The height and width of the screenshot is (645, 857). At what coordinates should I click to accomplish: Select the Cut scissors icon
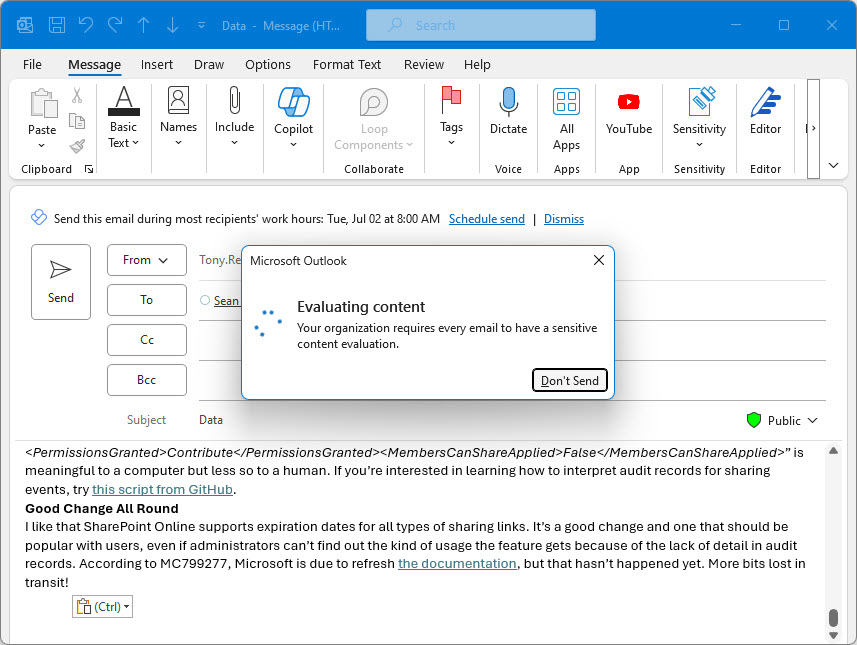[77, 96]
